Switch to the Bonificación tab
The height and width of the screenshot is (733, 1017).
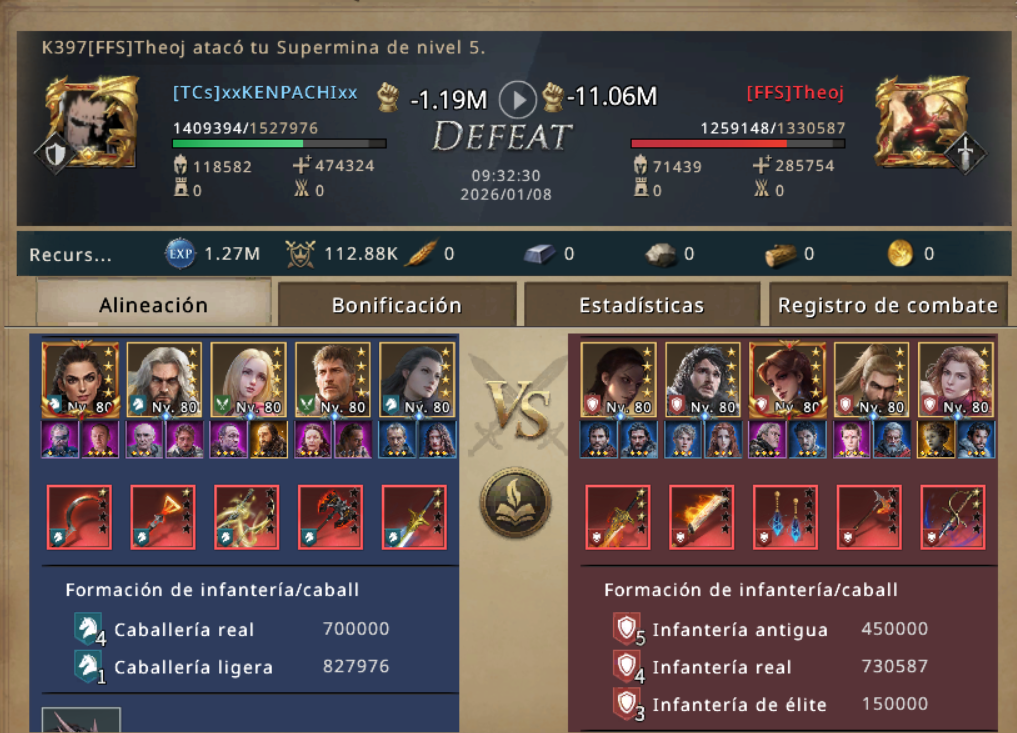(x=397, y=305)
